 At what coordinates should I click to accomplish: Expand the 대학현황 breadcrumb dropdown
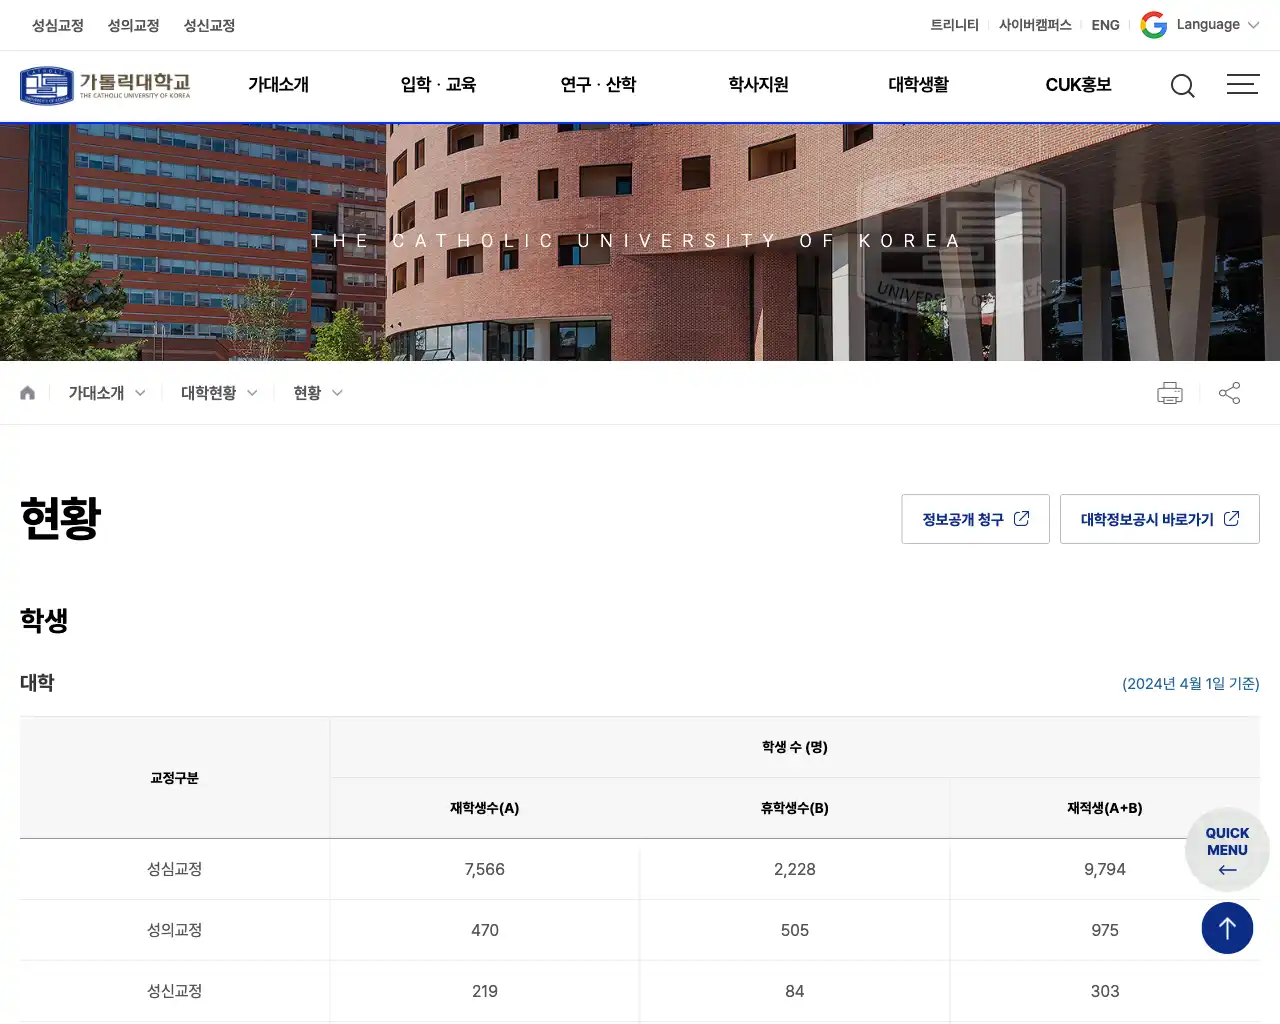pyautogui.click(x=219, y=393)
